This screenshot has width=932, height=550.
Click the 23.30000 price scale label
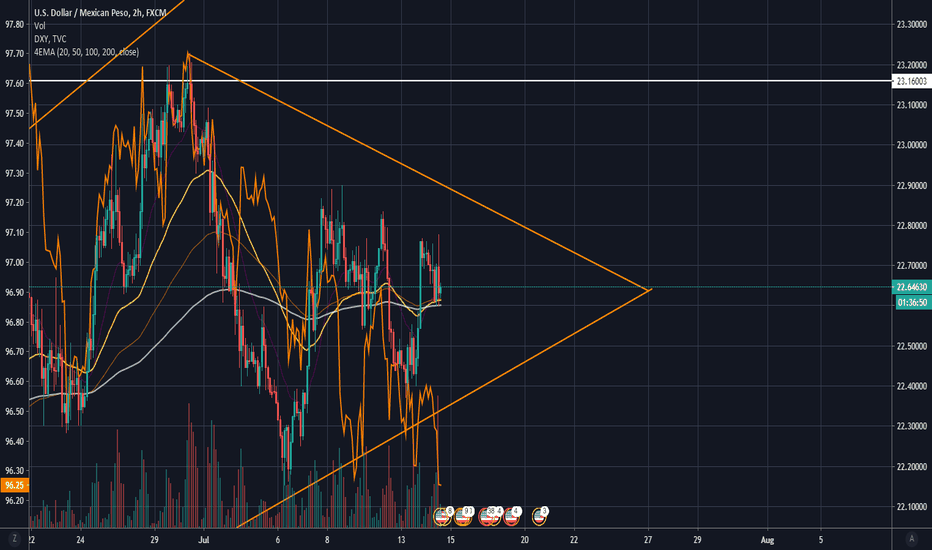[912, 24]
